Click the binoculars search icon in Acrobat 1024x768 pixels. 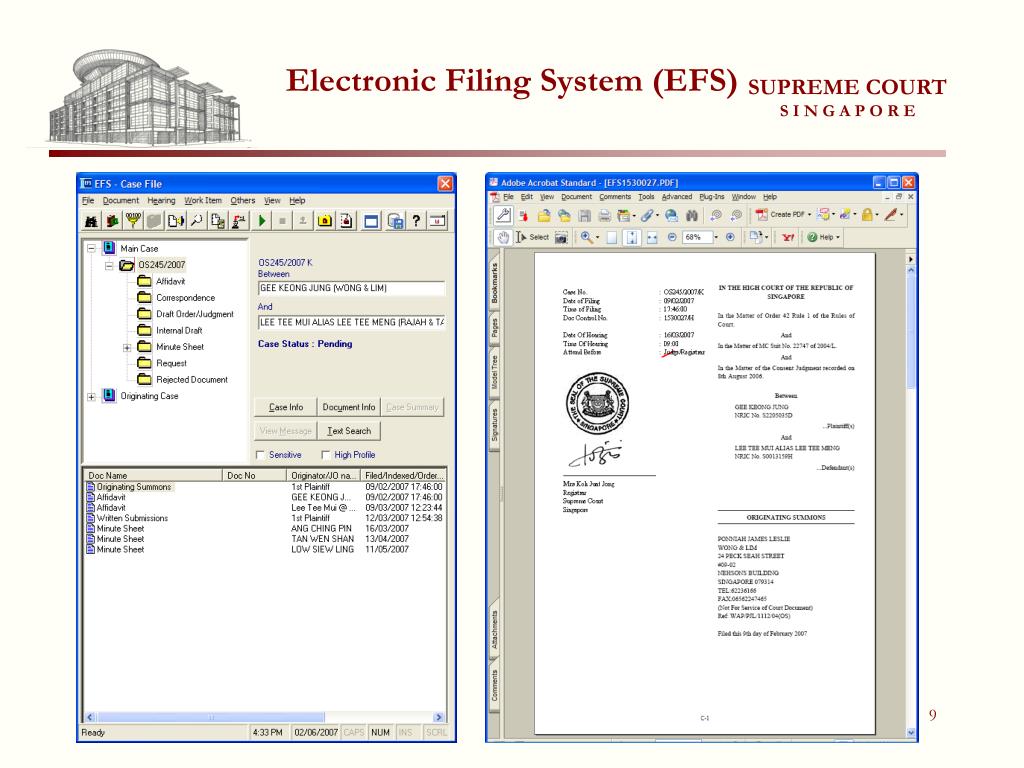pyautogui.click(x=692, y=215)
